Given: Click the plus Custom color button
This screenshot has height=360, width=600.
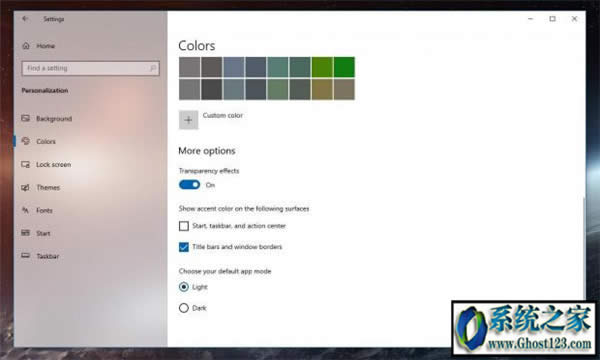Looking at the screenshot, I should [188, 120].
